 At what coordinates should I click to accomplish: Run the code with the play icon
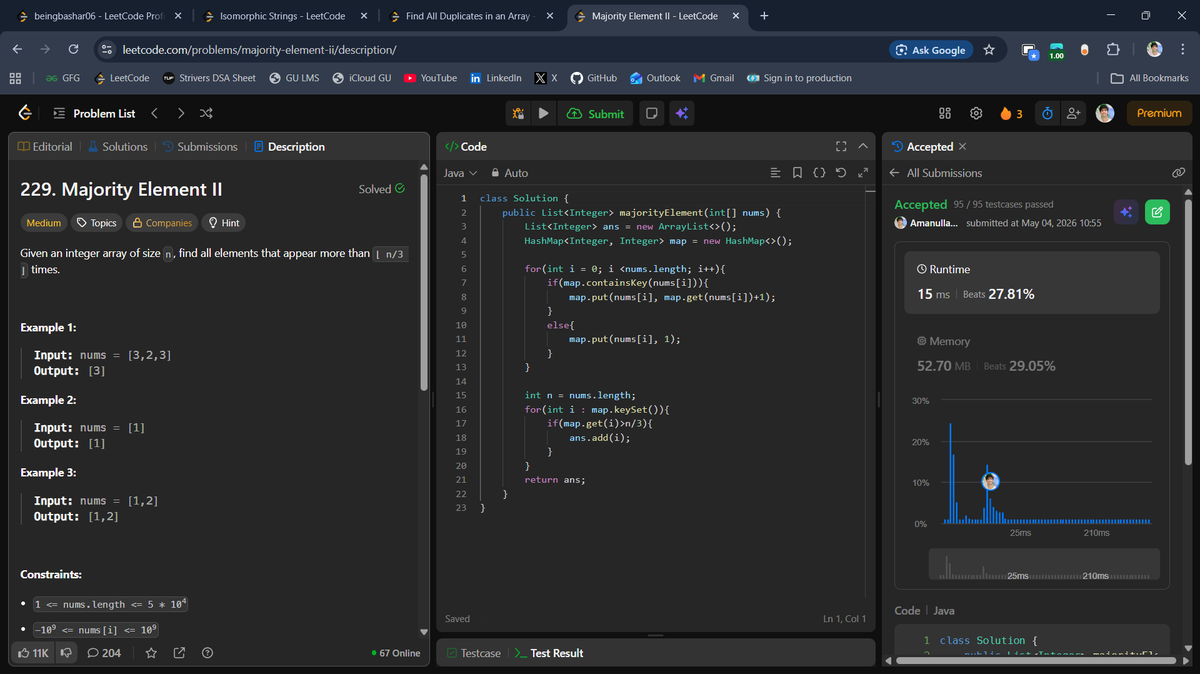point(543,113)
